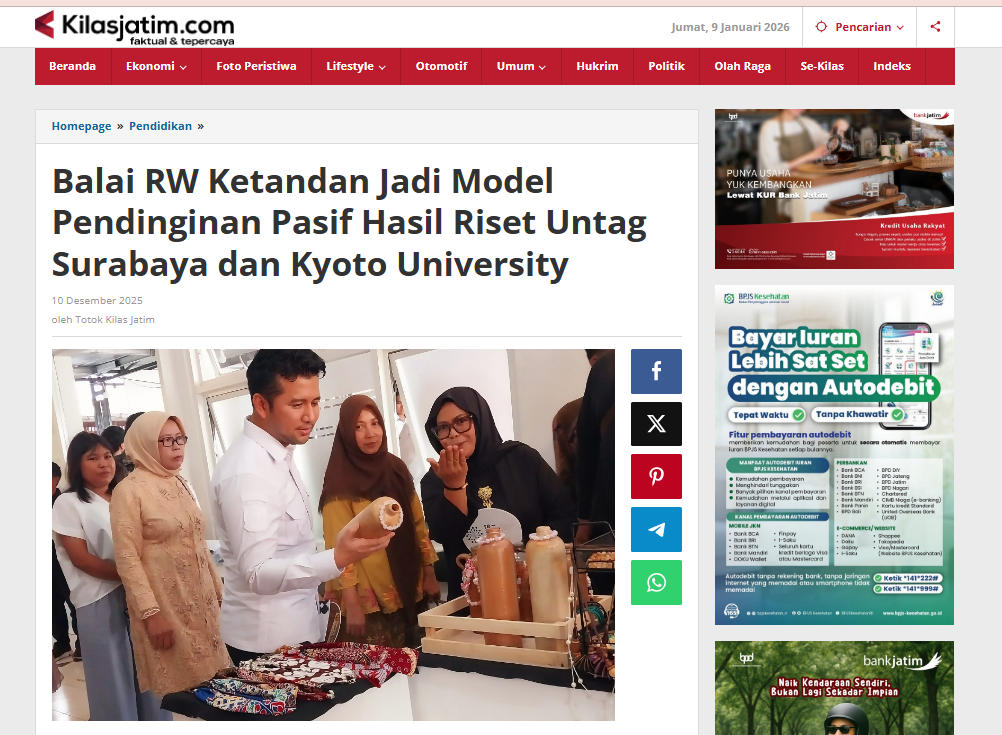1002x735 pixels.
Task: Open the Otomotif menu item
Action: 441,66
